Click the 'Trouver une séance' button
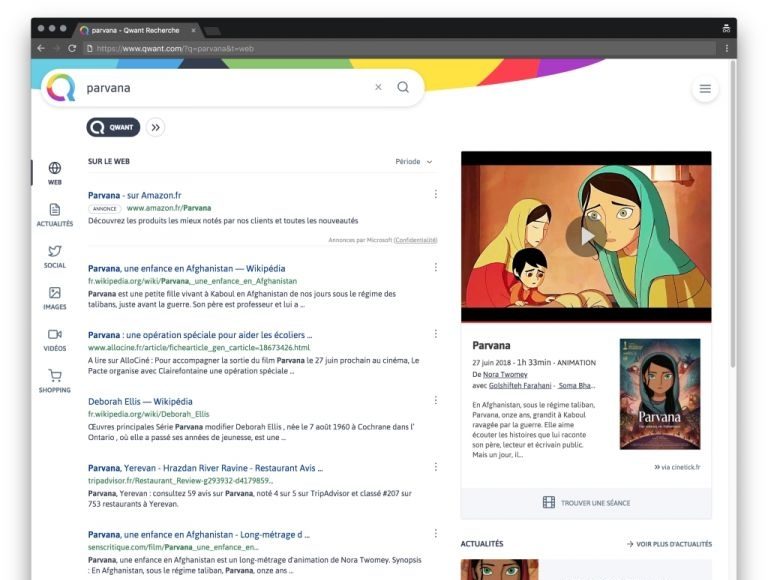768x580 pixels. point(586,503)
